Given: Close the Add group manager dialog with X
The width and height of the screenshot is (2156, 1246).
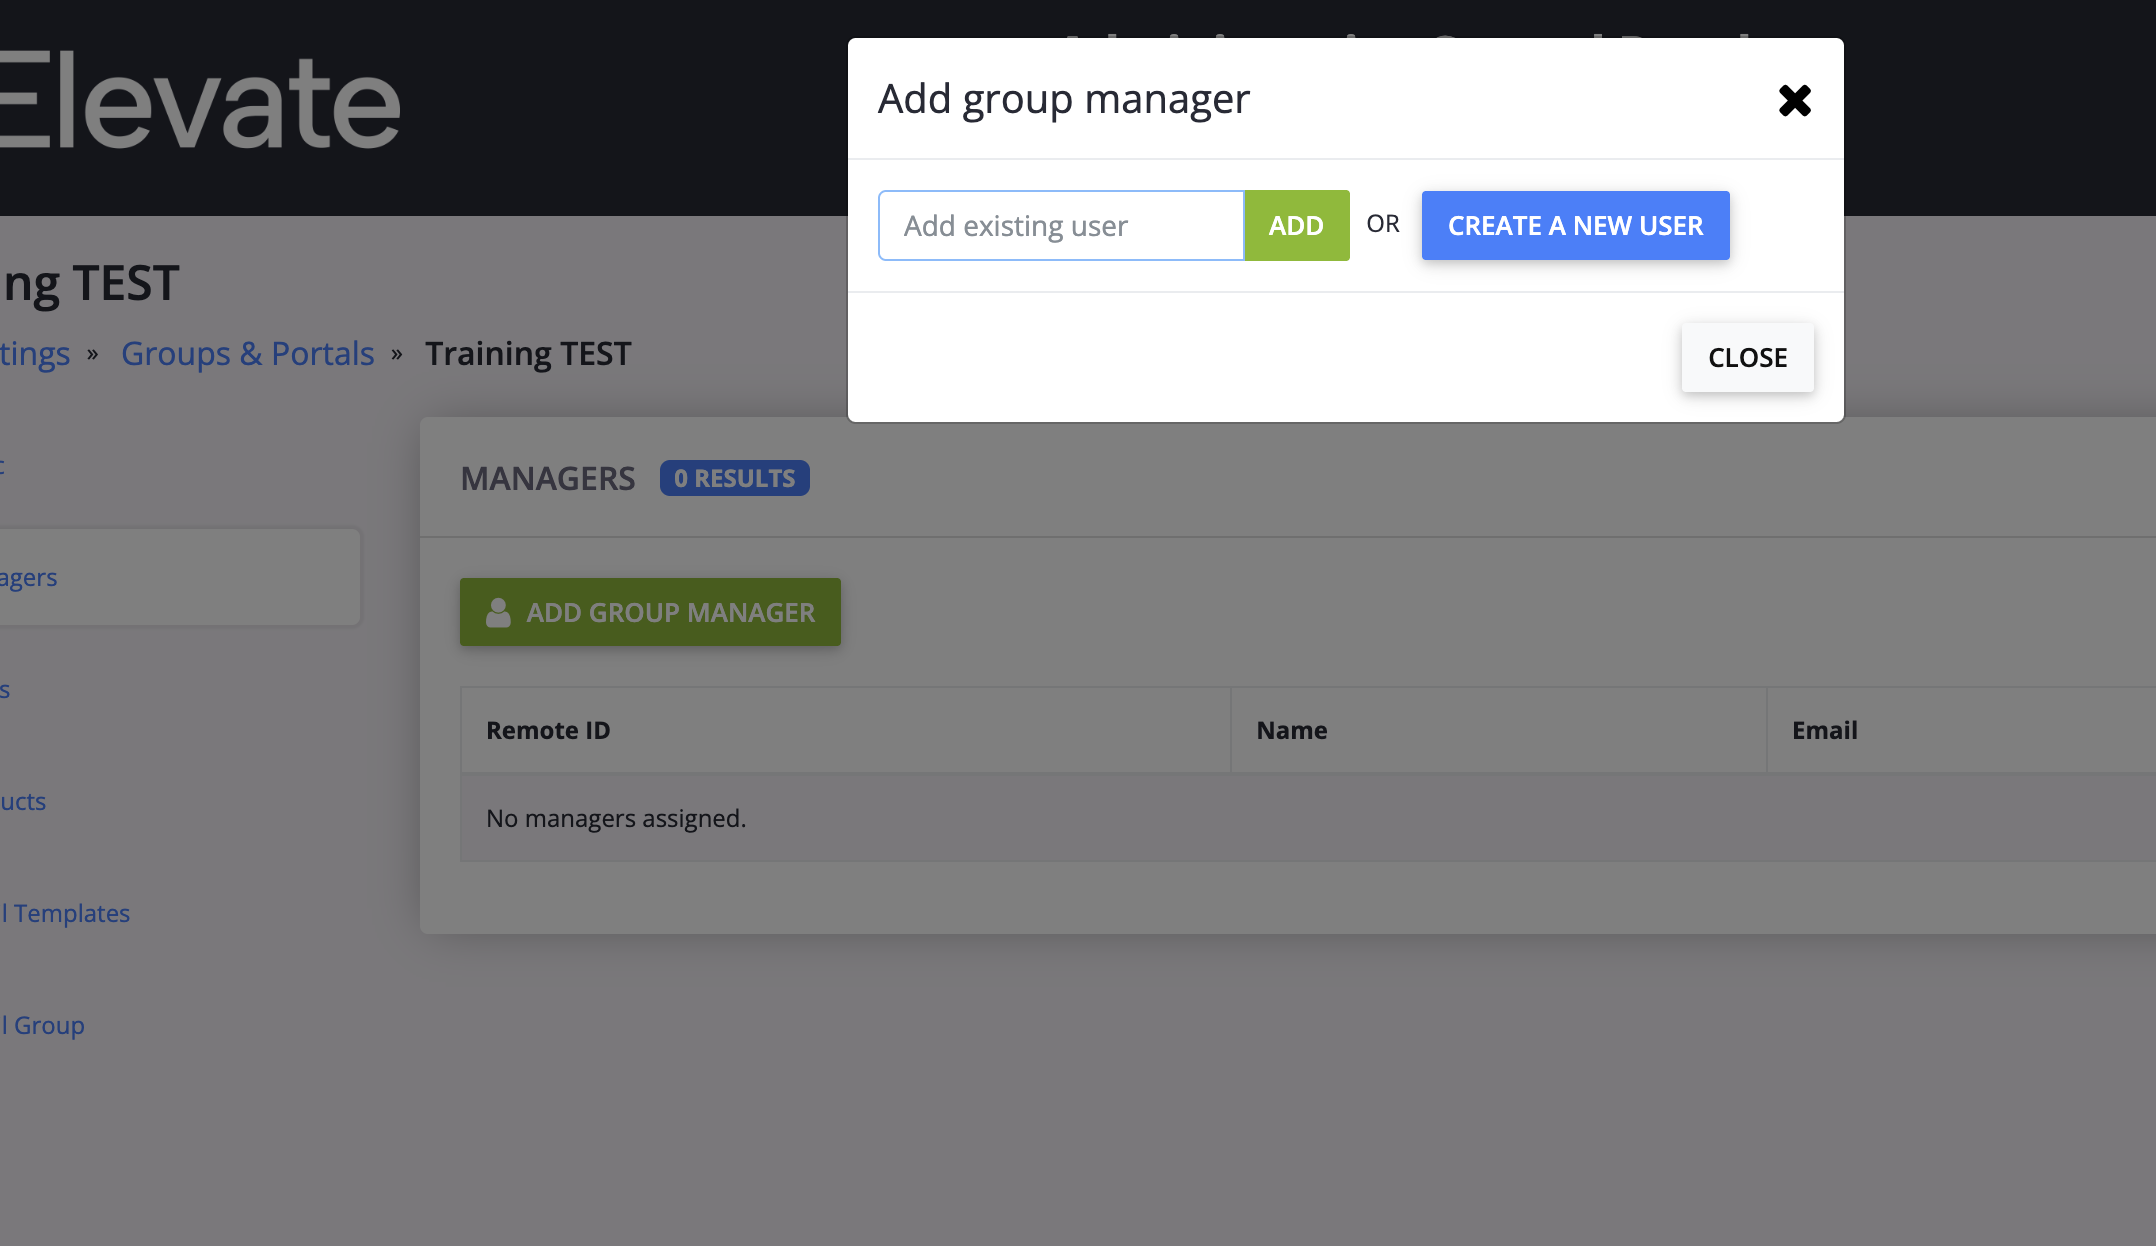Looking at the screenshot, I should coord(1795,100).
